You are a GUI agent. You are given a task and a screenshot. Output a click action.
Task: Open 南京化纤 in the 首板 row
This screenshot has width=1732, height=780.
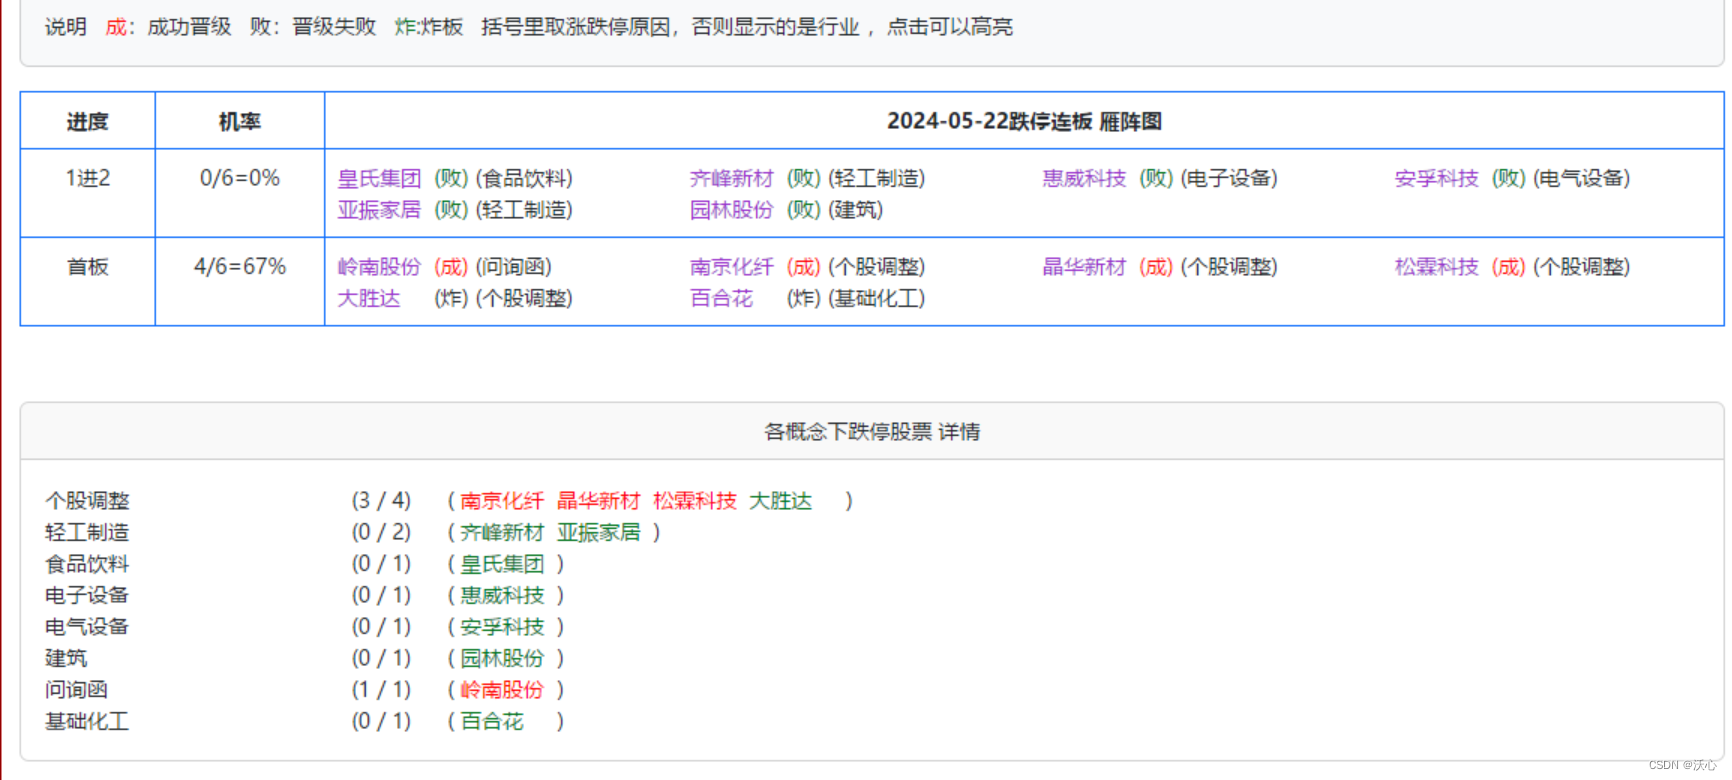(732, 267)
